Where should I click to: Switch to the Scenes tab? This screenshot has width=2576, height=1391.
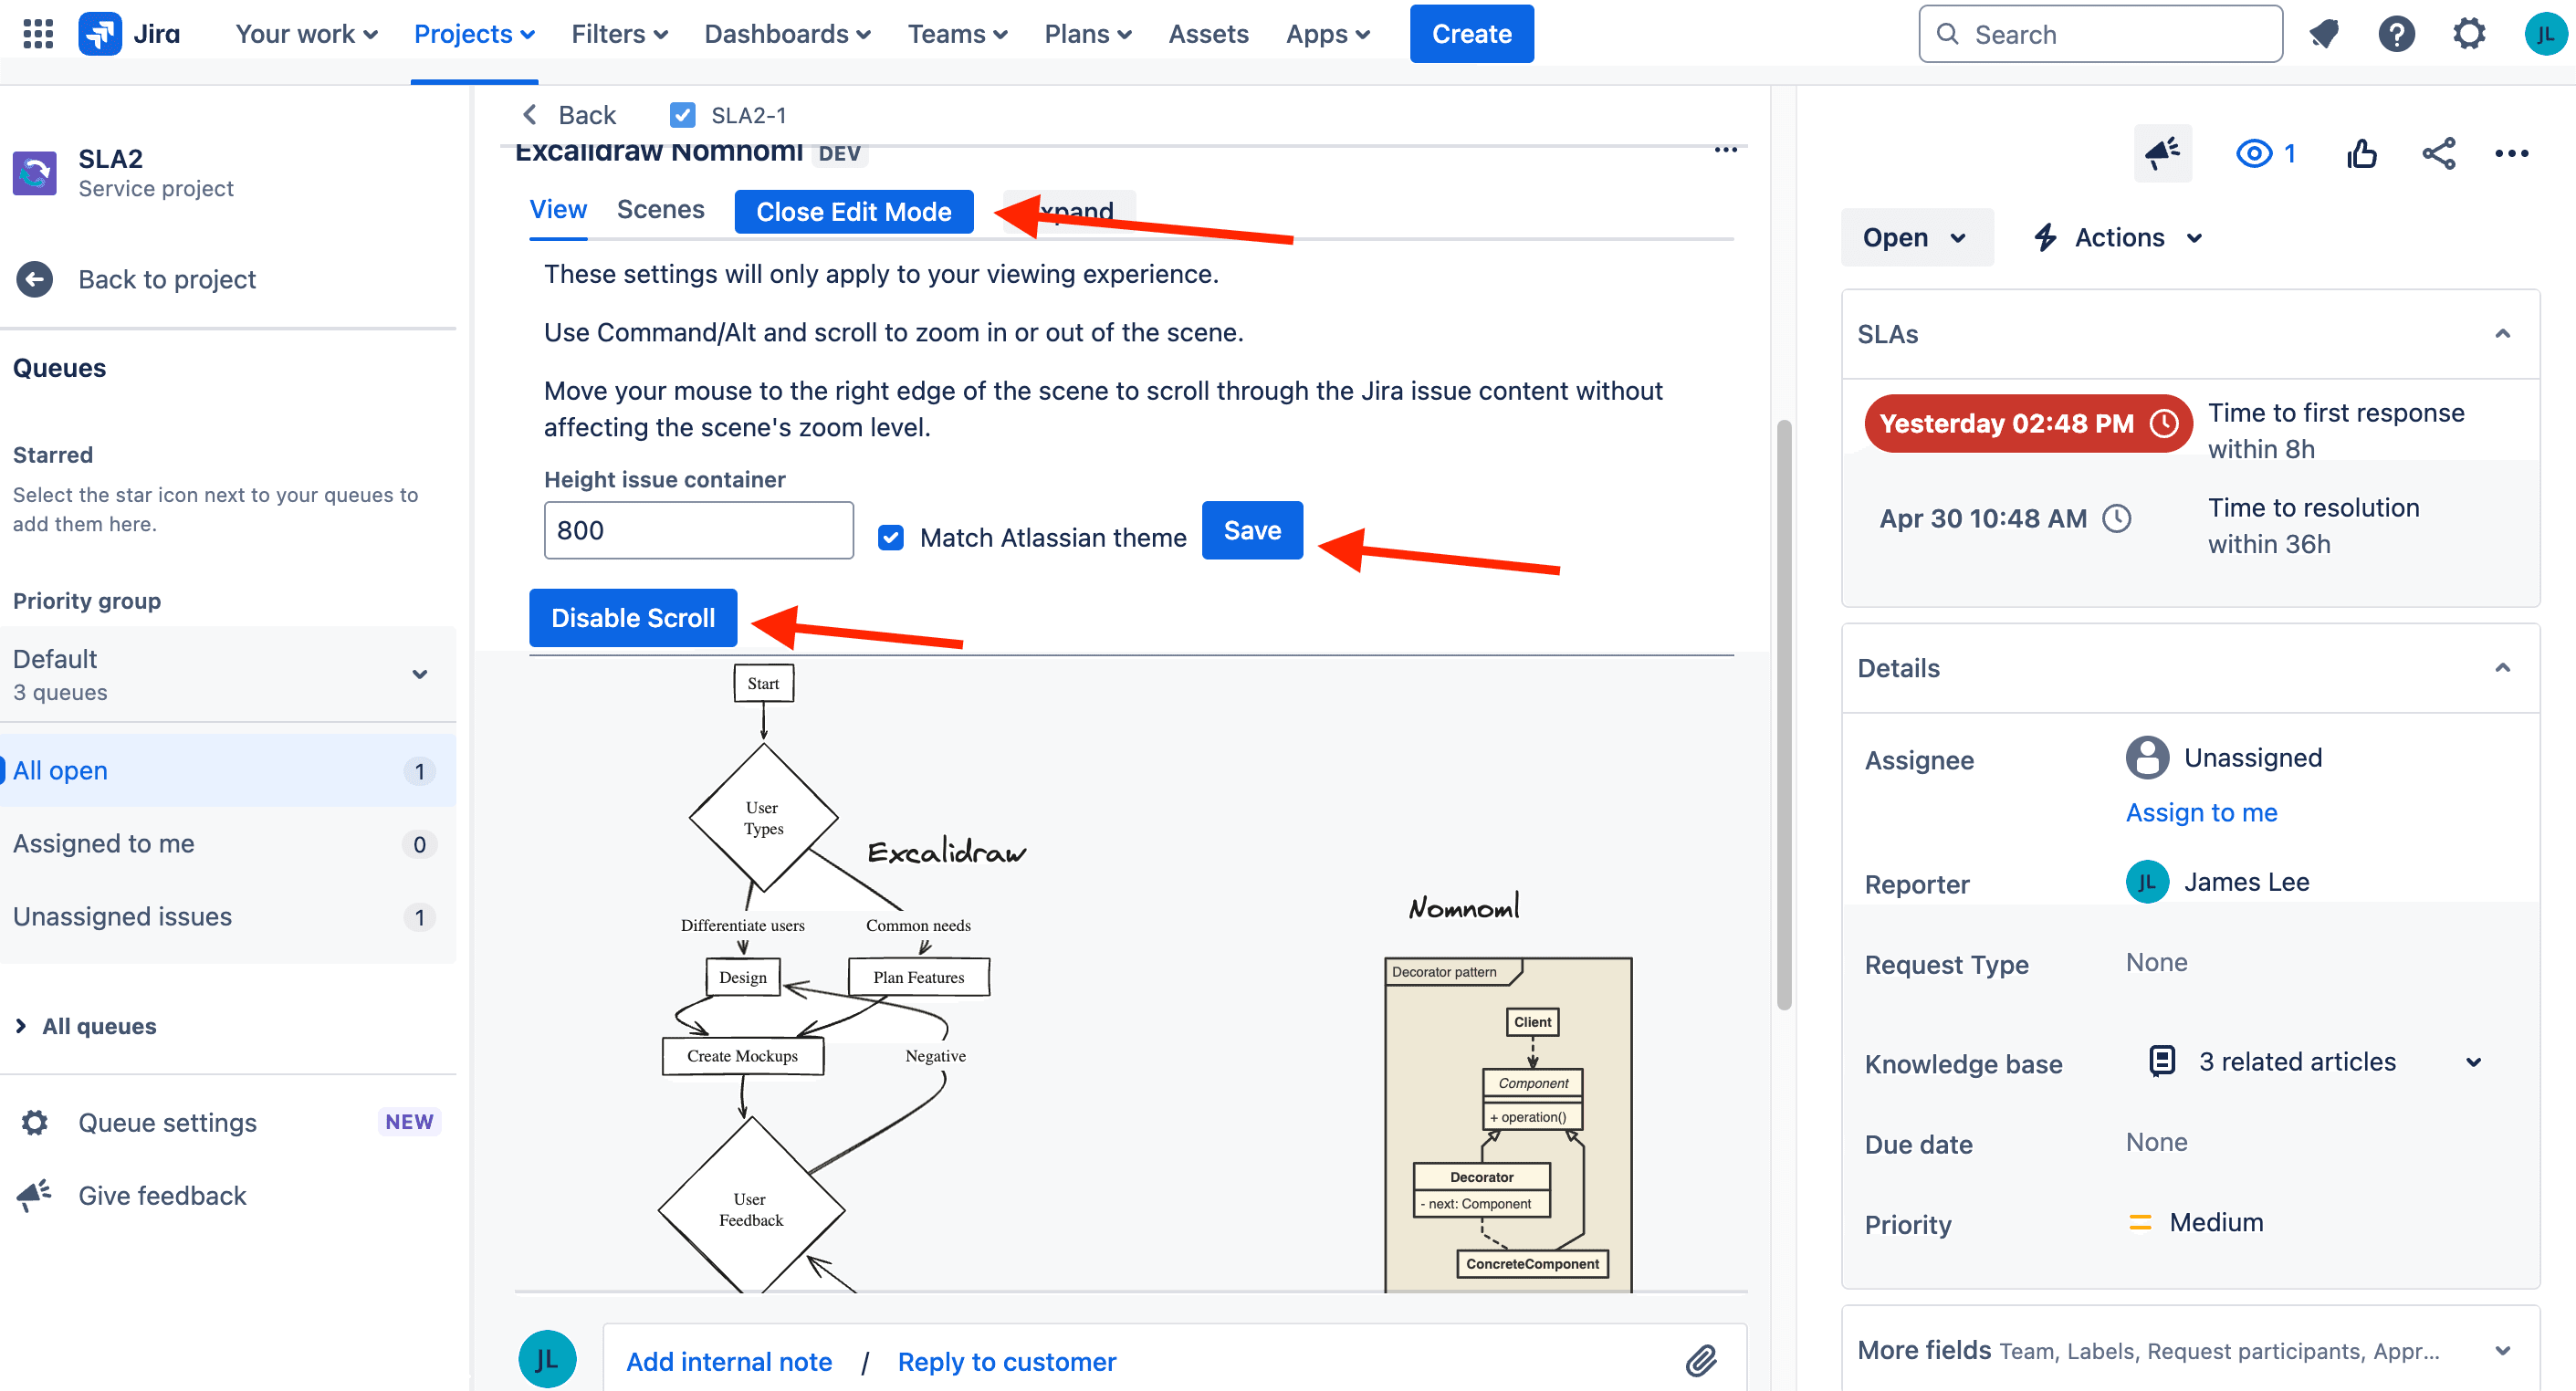(x=660, y=209)
